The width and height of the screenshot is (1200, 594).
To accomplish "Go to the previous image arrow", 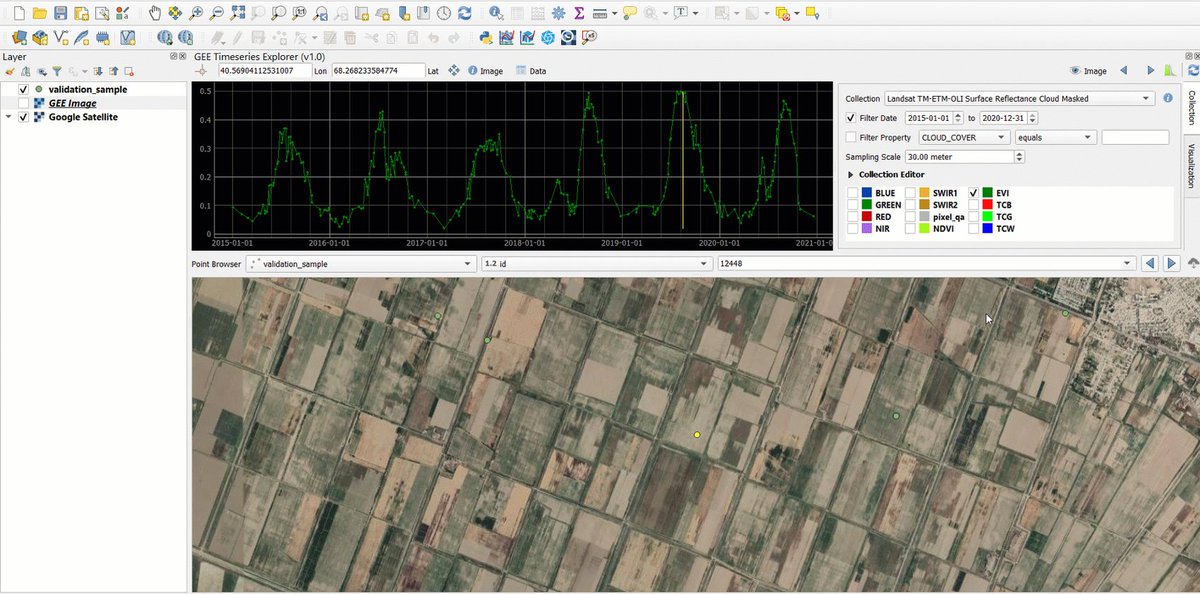I will click(x=1123, y=71).
